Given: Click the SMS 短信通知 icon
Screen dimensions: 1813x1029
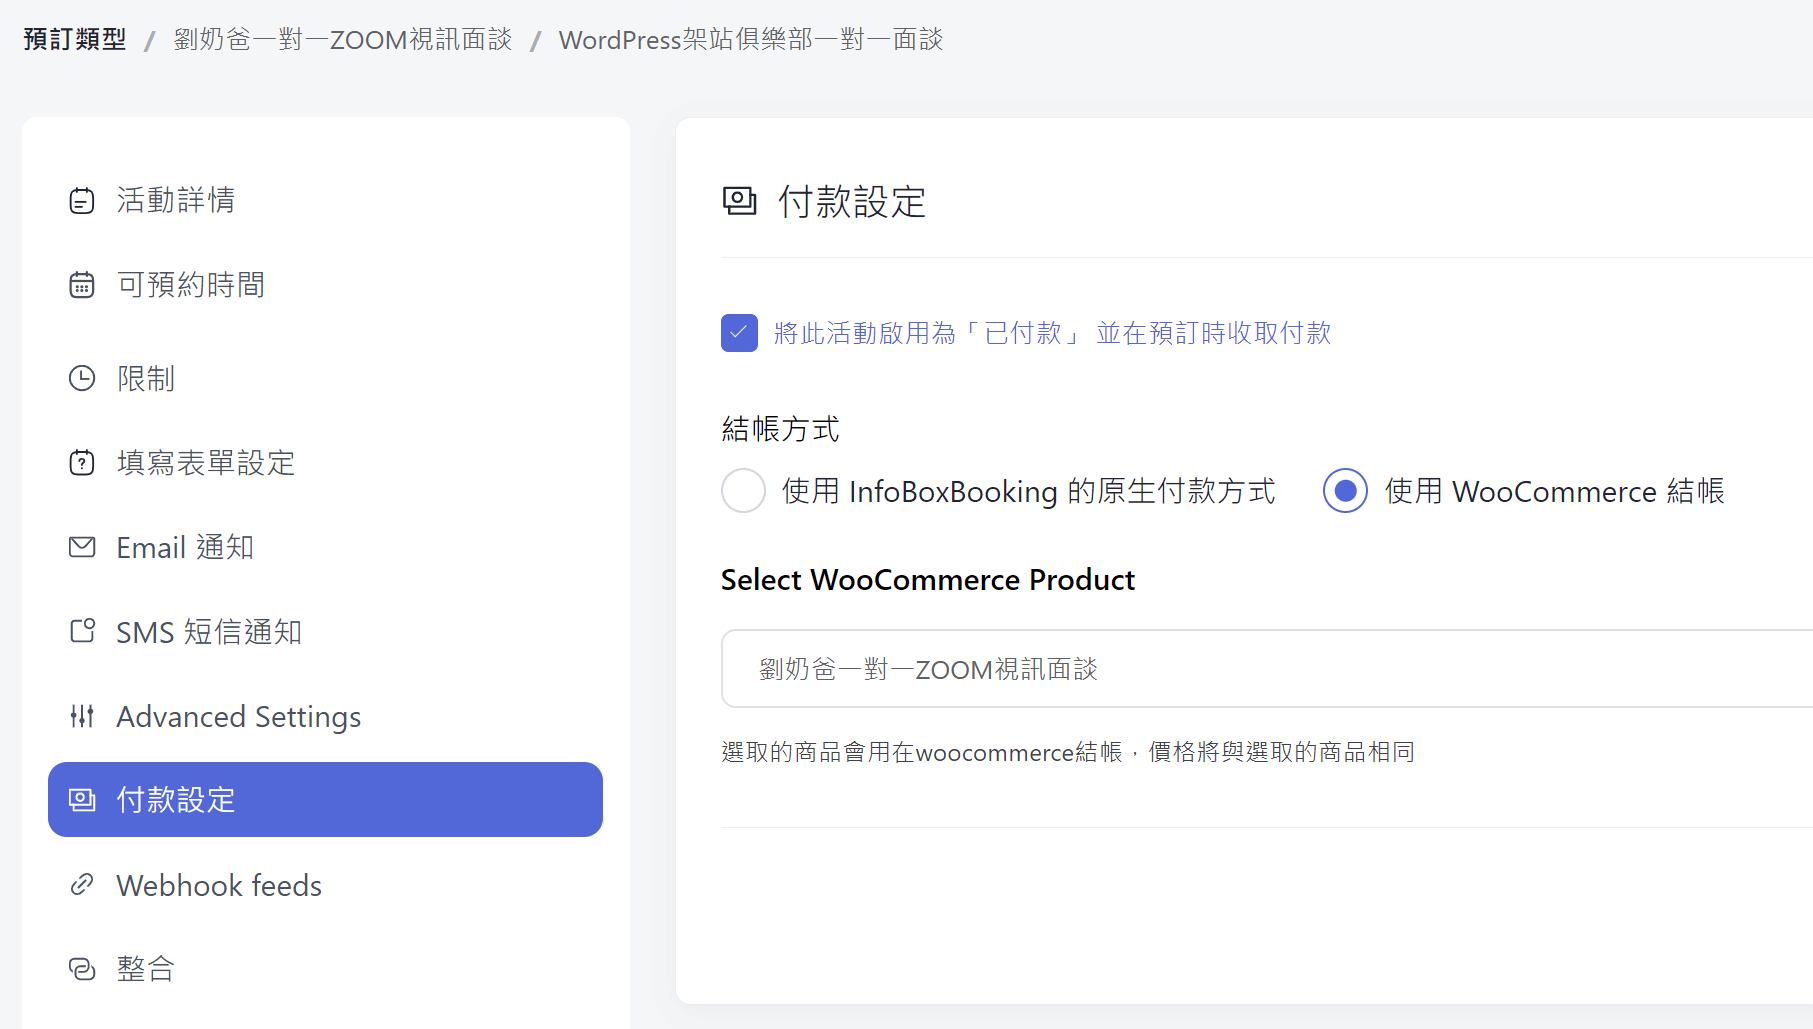Looking at the screenshot, I should pyautogui.click(x=82, y=631).
